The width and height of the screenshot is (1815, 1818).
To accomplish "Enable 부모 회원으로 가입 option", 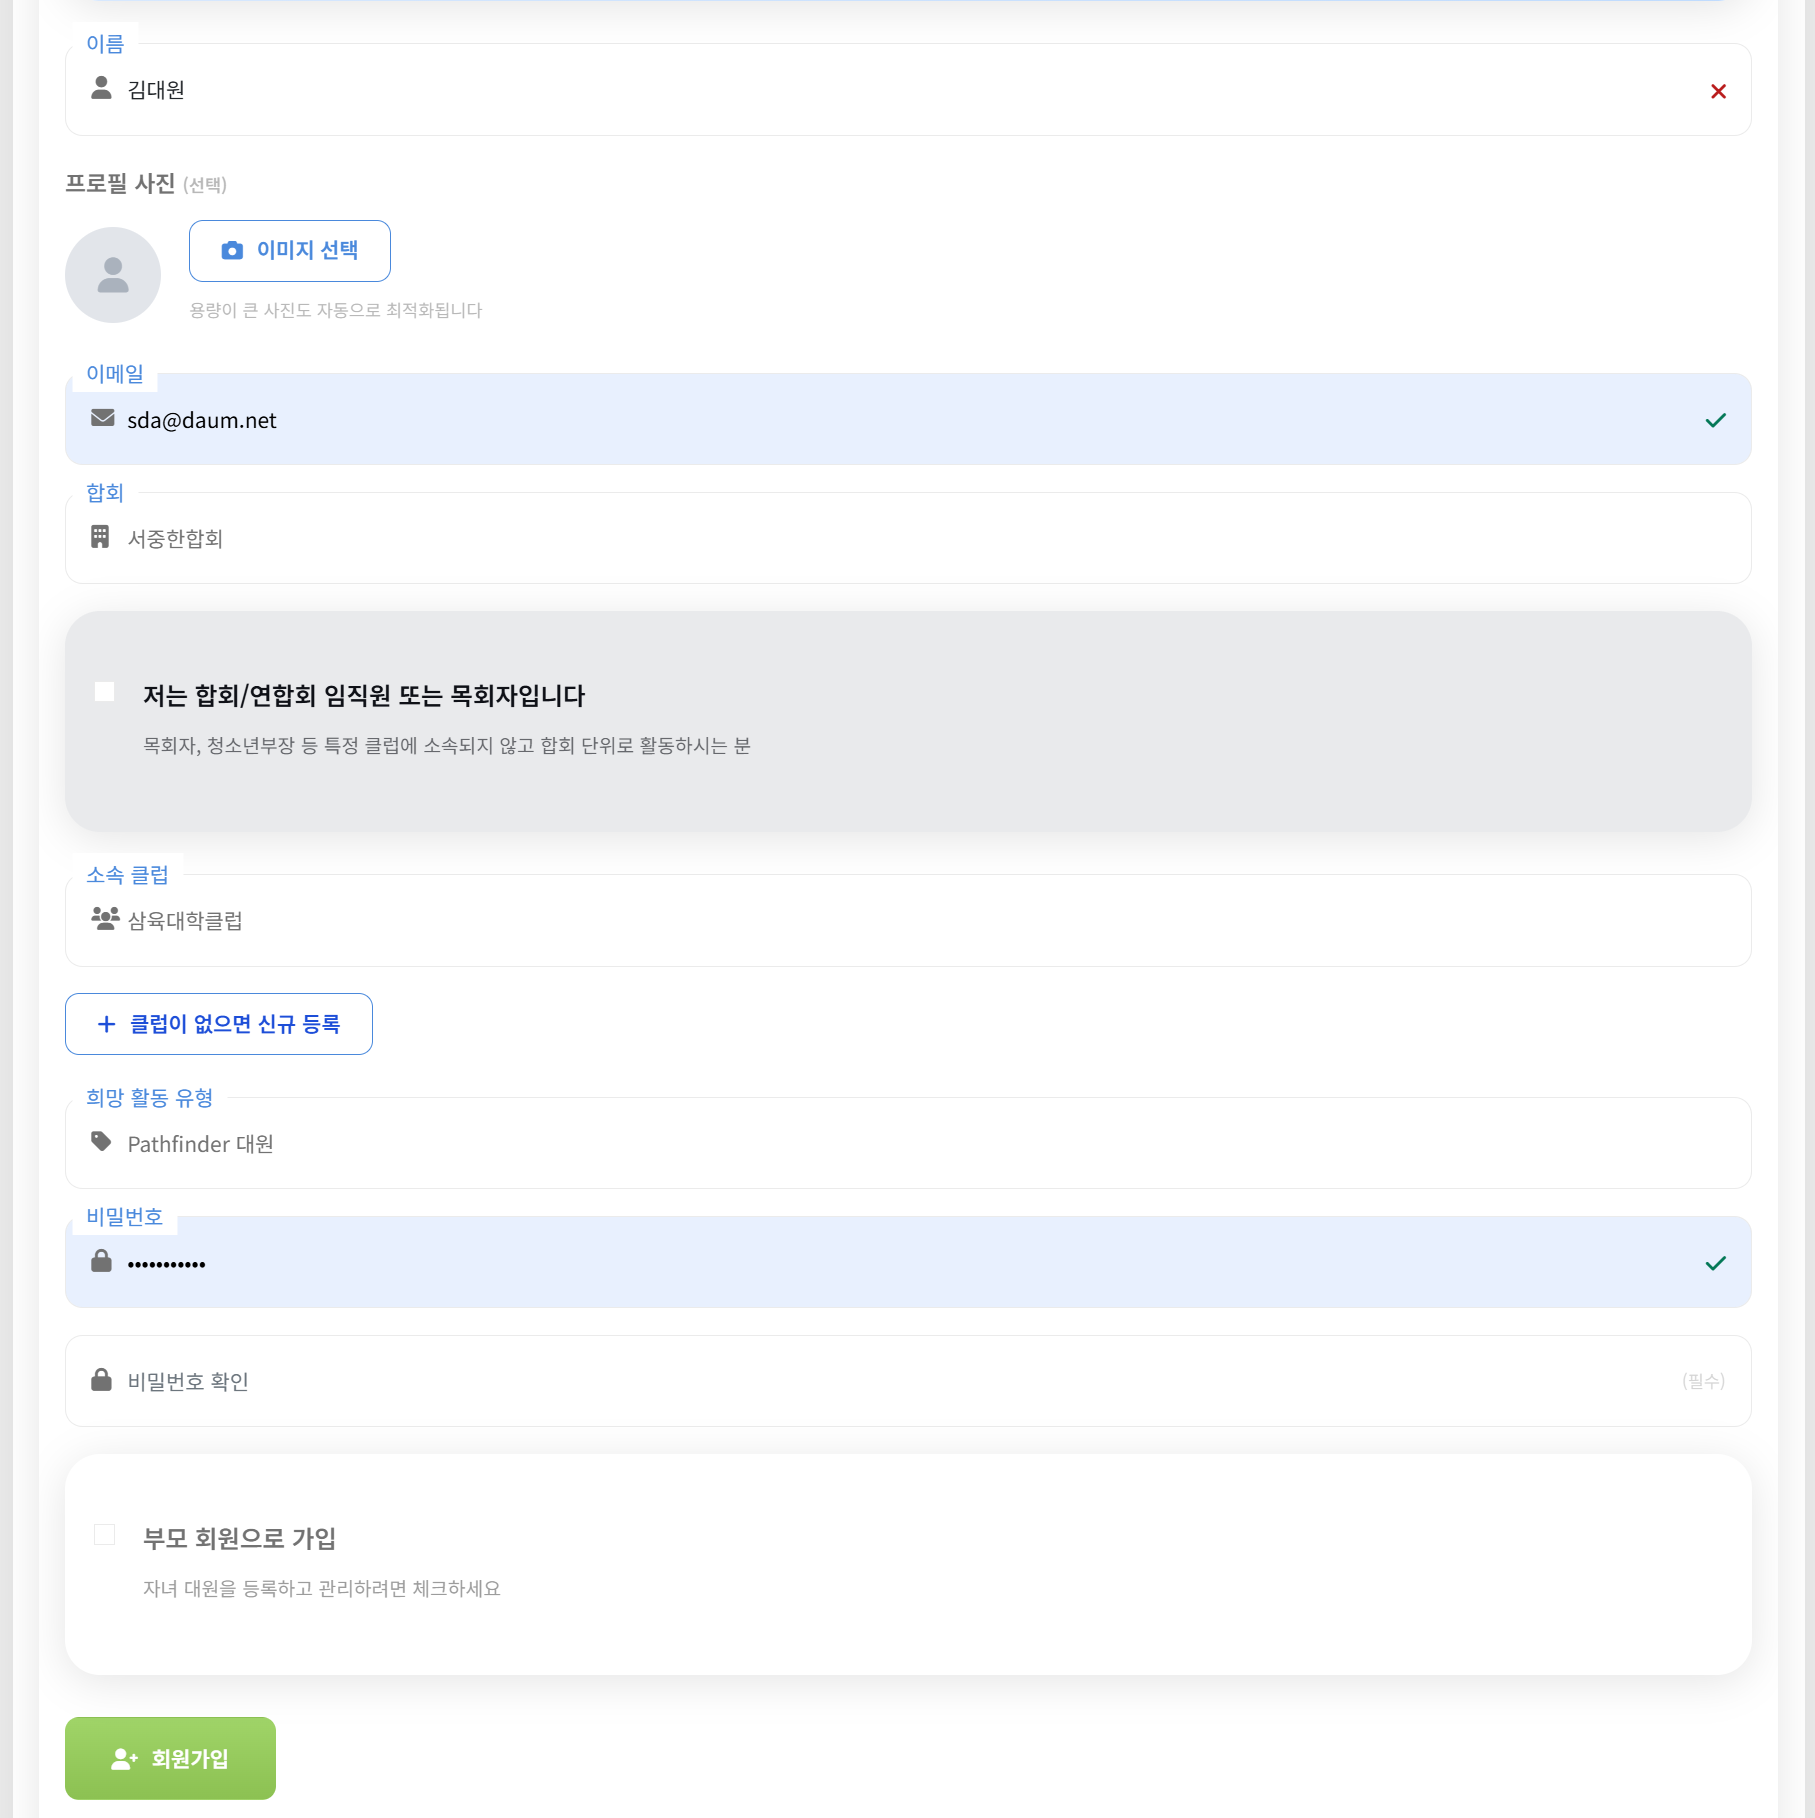I will (104, 1535).
